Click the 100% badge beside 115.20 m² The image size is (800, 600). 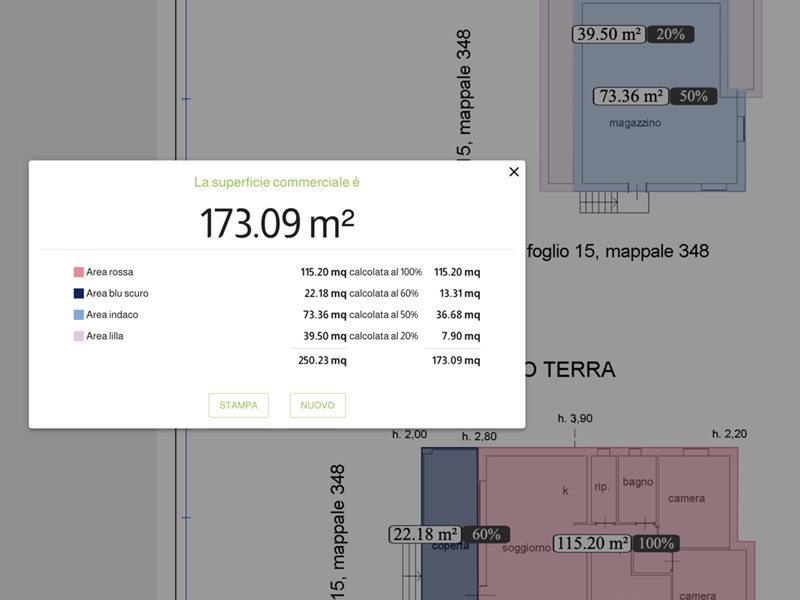(x=656, y=544)
